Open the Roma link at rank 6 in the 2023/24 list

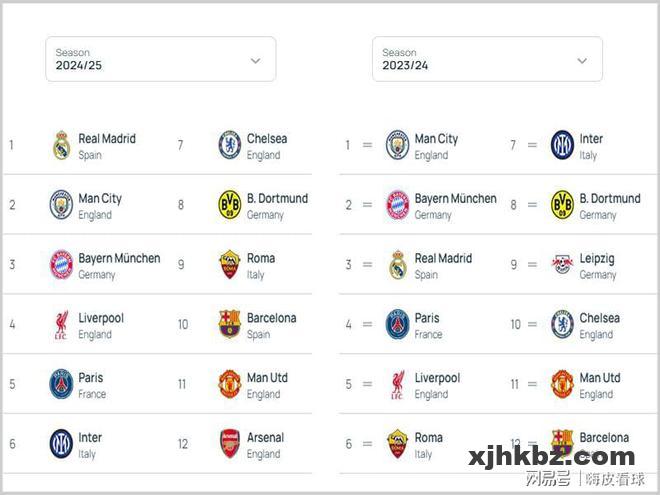click(428, 438)
